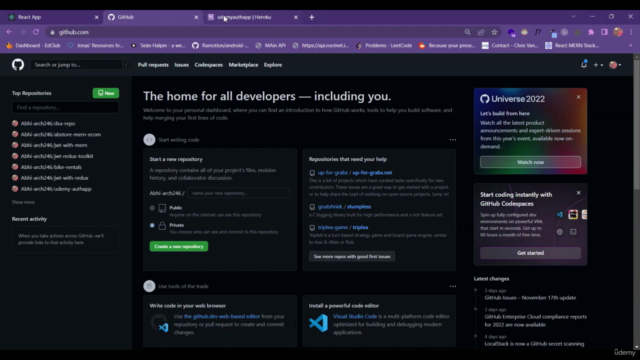Open the Chrome extensions puzzle icon
The image size is (640, 360).
(591, 32)
